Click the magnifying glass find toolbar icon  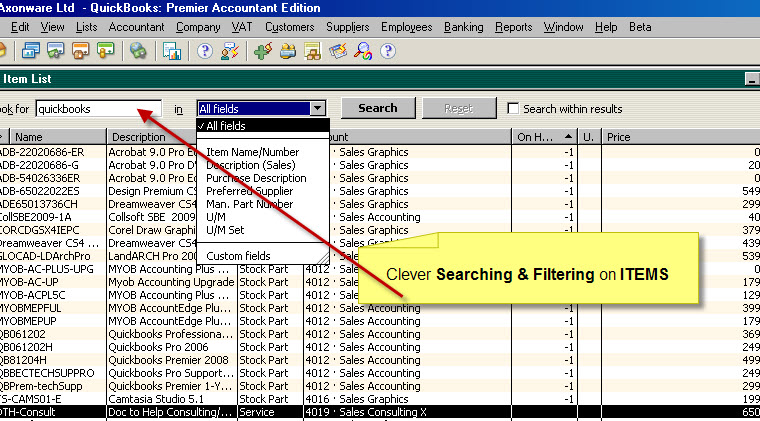363,51
